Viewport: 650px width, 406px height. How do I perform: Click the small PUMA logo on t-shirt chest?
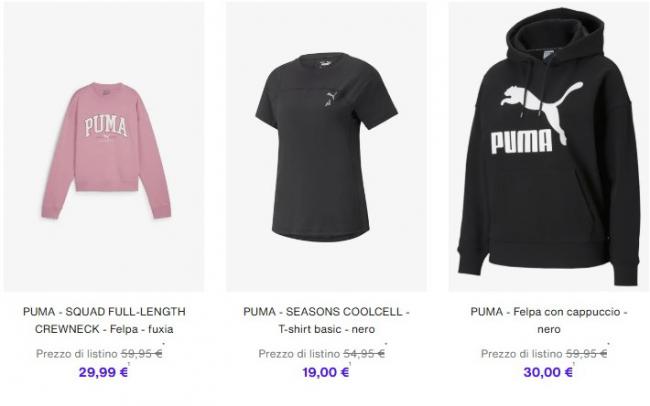coord(330,99)
